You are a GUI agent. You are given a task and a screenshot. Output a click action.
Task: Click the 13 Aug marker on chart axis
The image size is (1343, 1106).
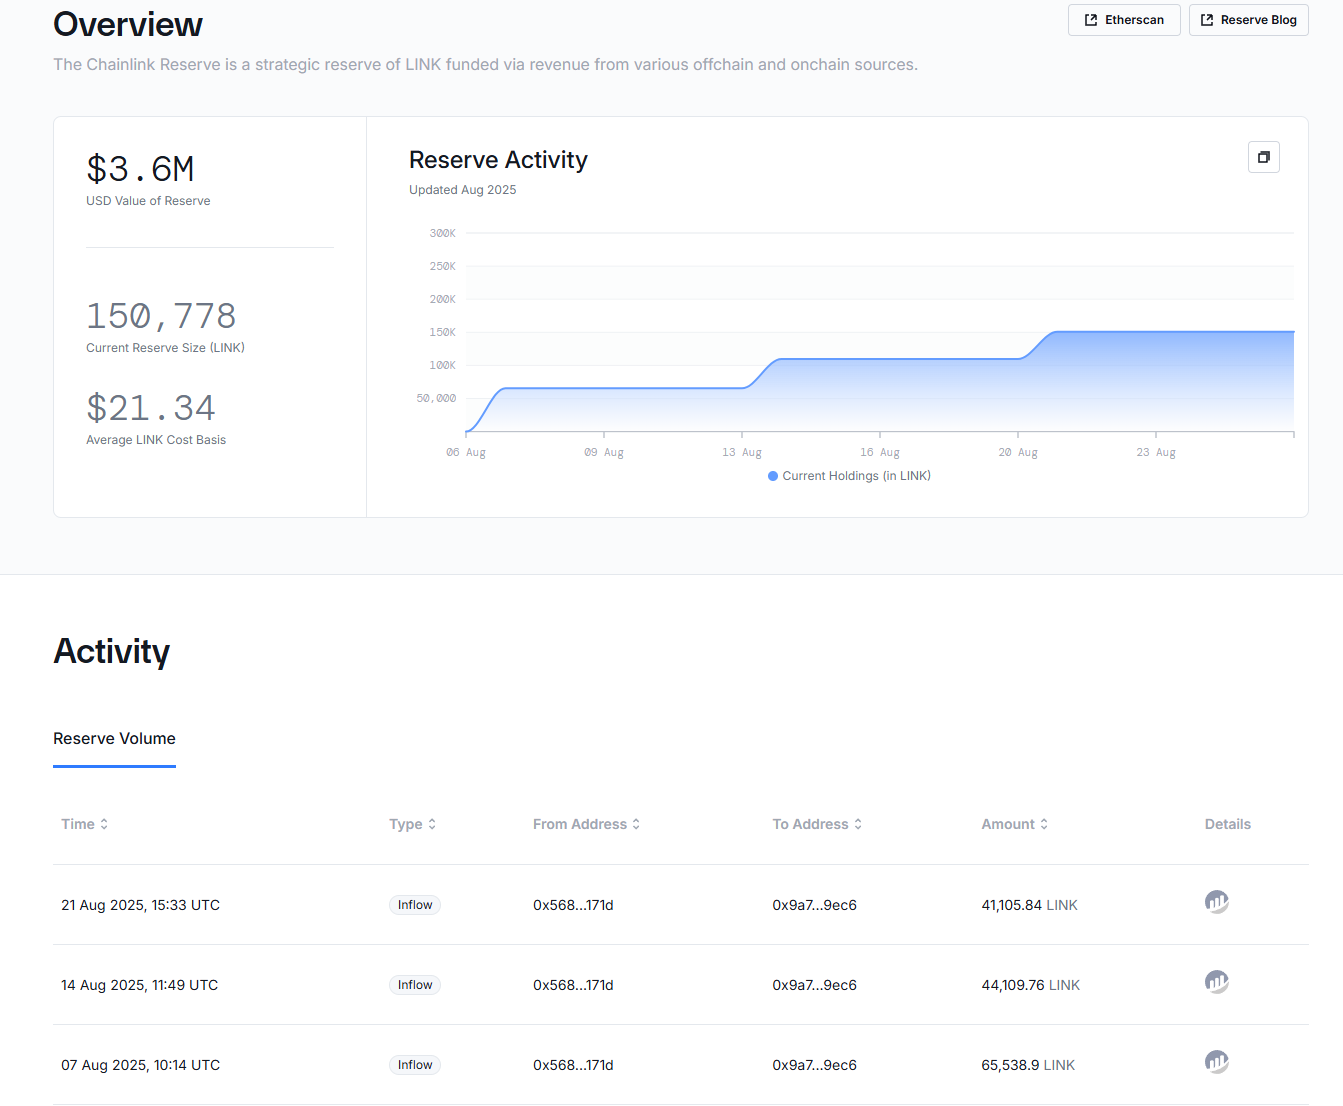tap(742, 452)
